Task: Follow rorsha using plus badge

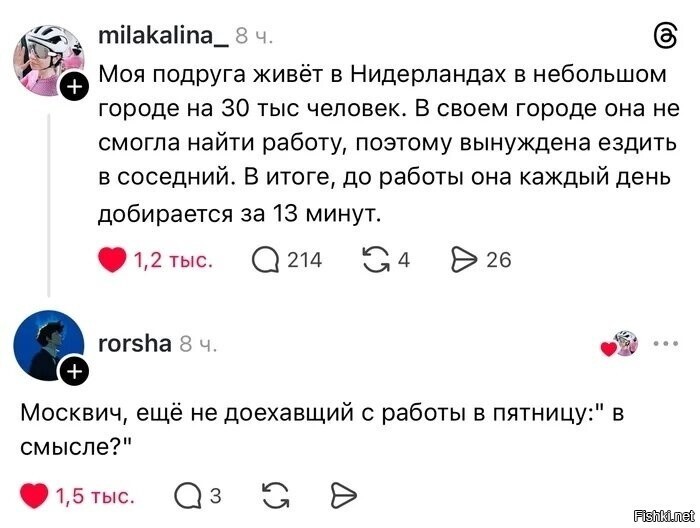Action: pyautogui.click(x=75, y=374)
